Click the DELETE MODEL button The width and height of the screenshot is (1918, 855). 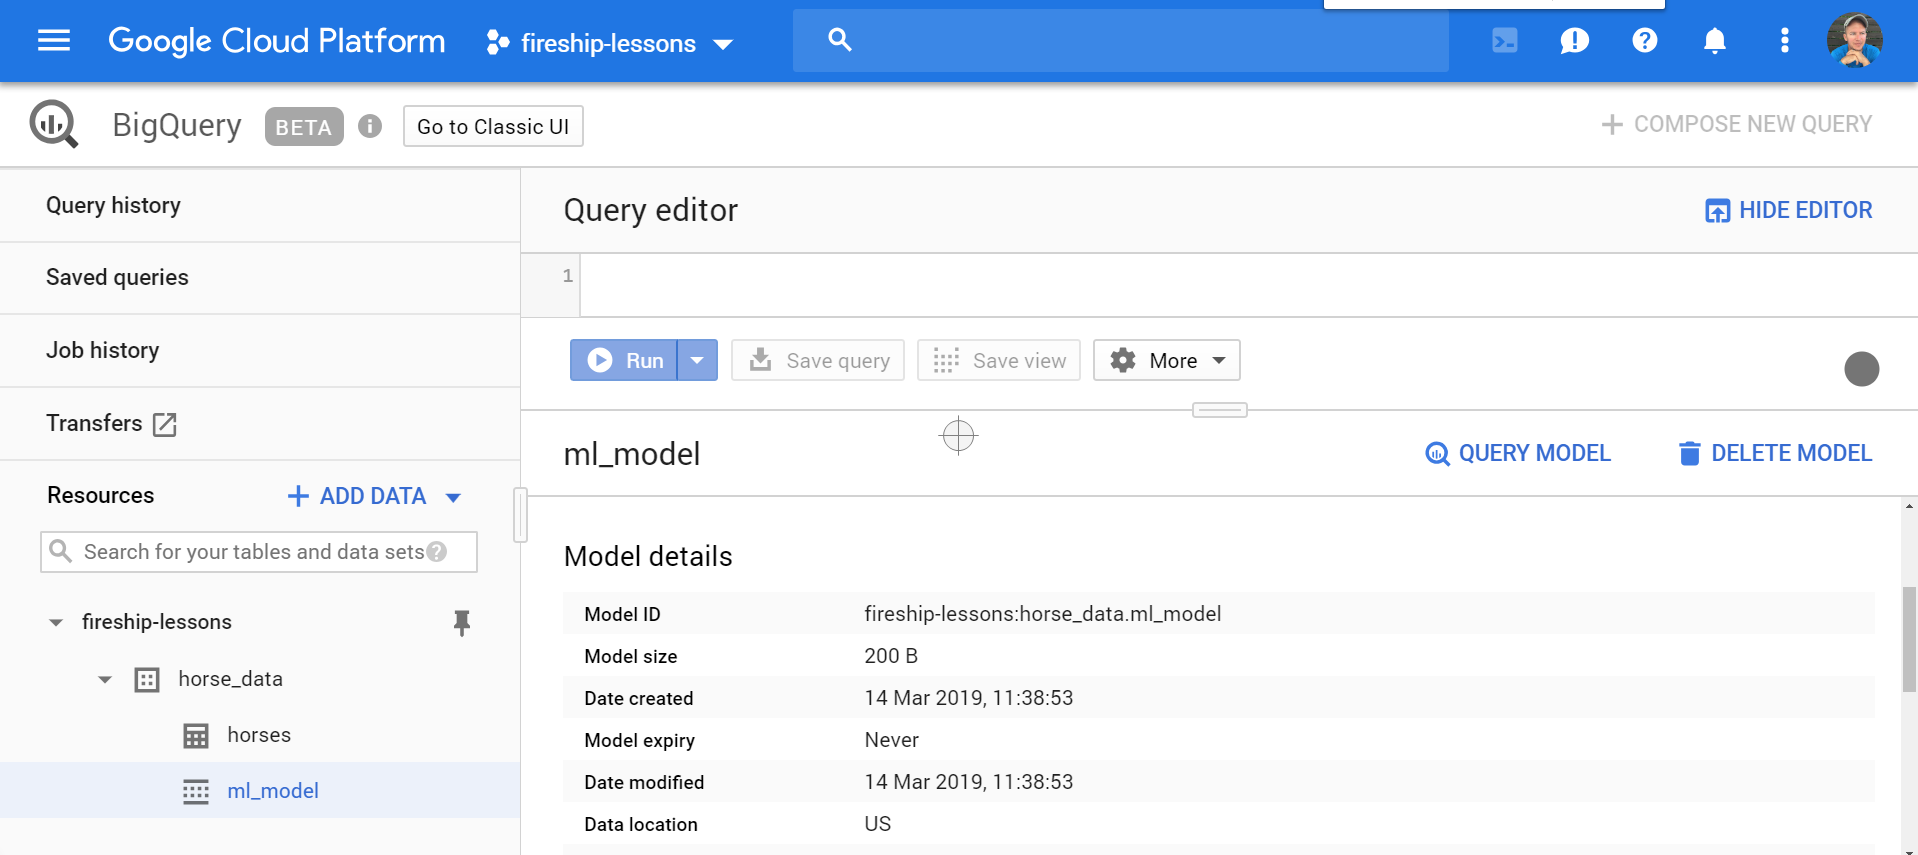coord(1775,453)
